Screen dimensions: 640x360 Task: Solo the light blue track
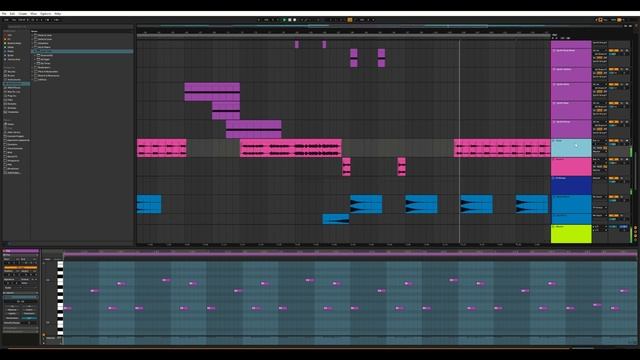coord(622,141)
